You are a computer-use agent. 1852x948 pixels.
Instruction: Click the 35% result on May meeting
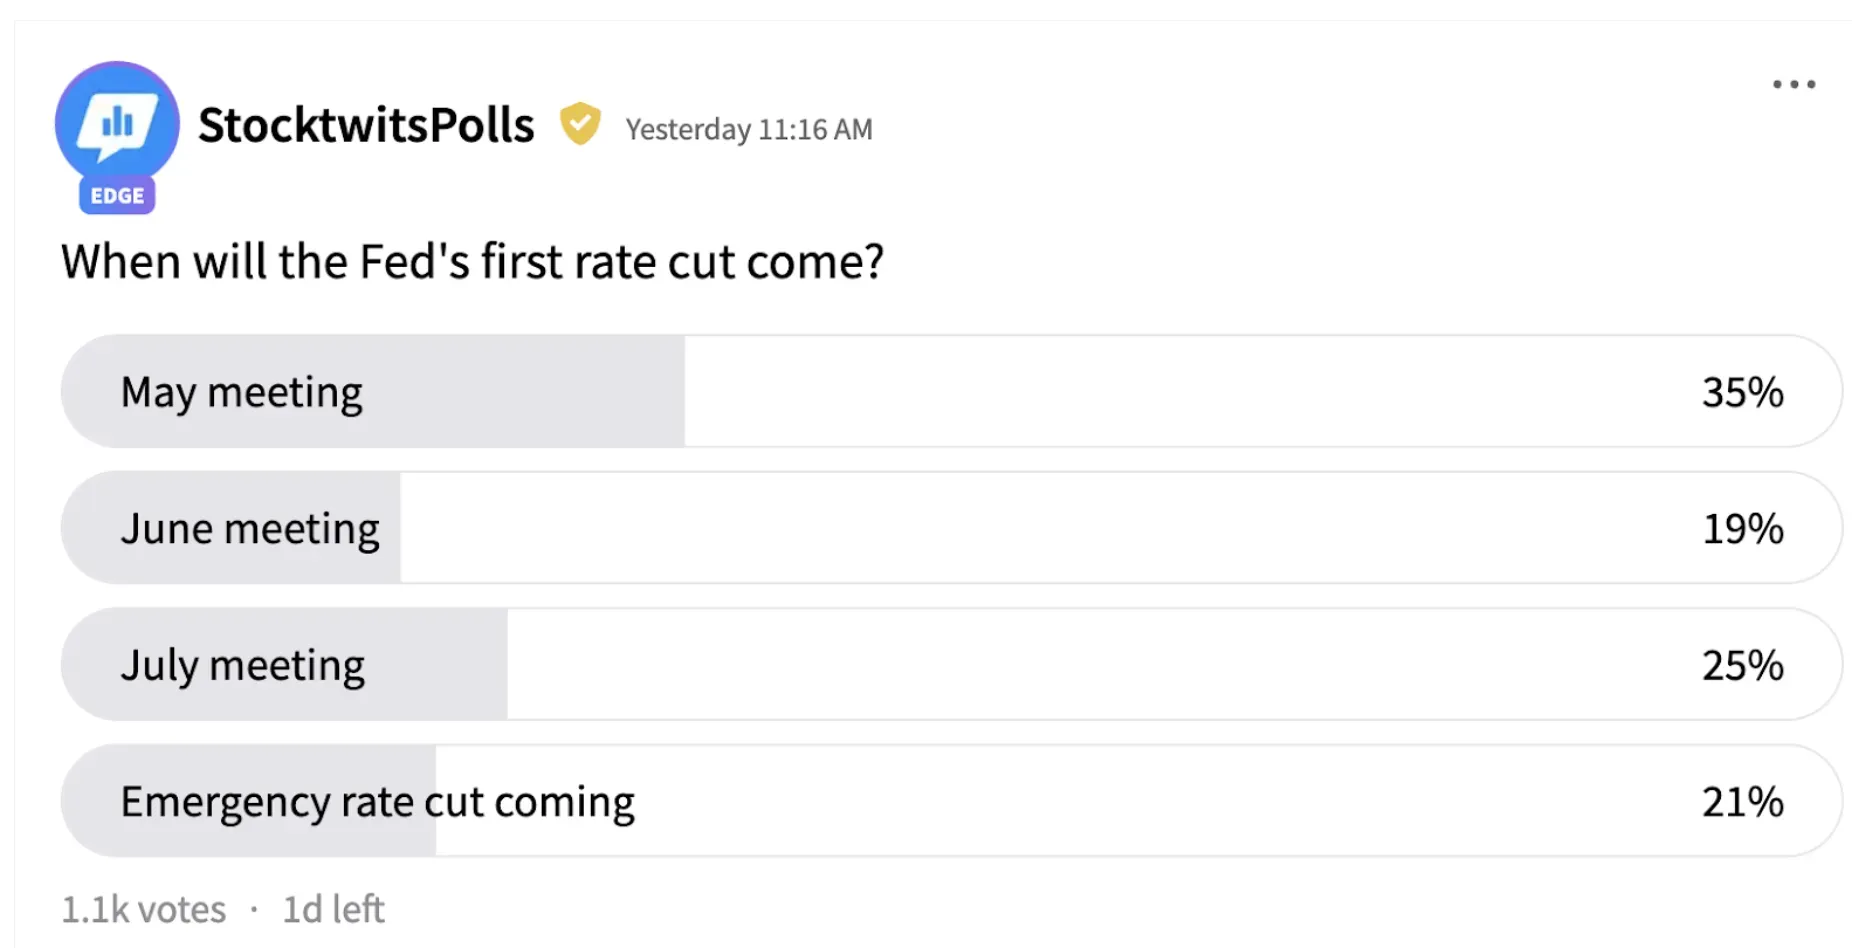[x=1742, y=392]
